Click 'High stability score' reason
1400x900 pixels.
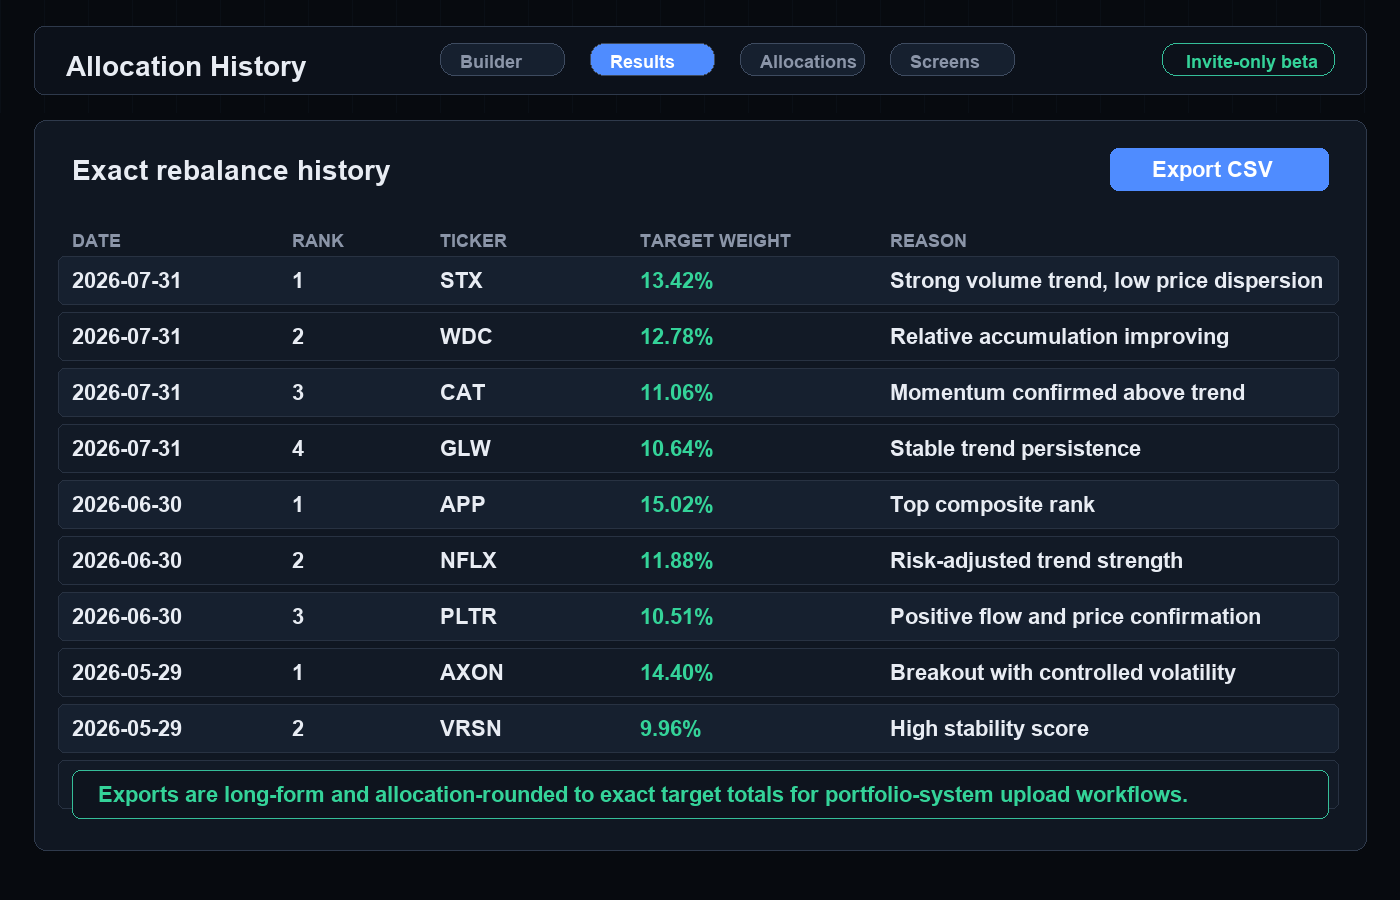point(989,729)
